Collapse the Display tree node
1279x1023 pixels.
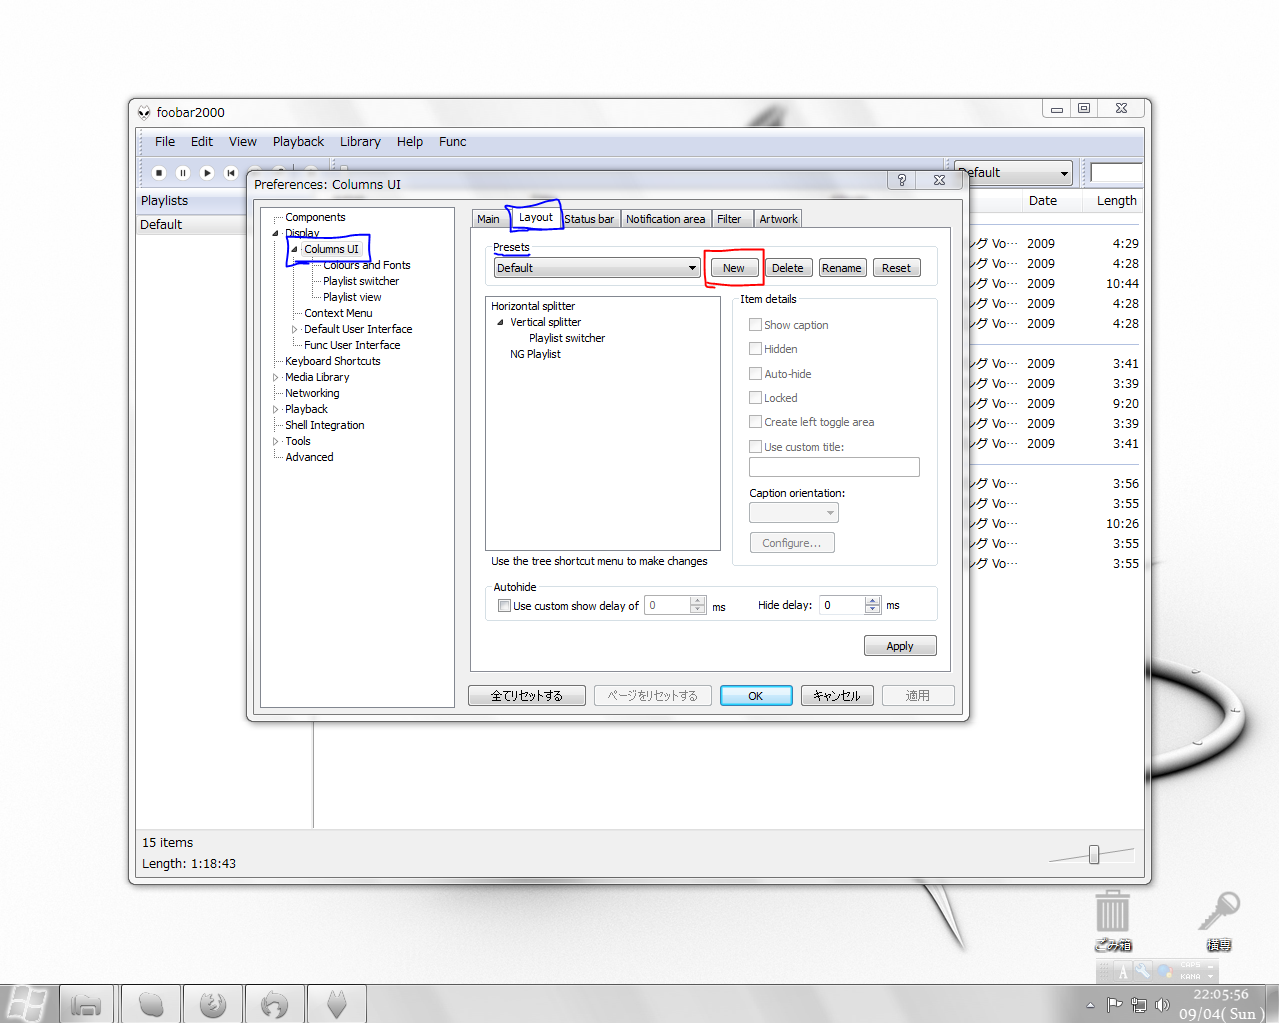click(276, 233)
